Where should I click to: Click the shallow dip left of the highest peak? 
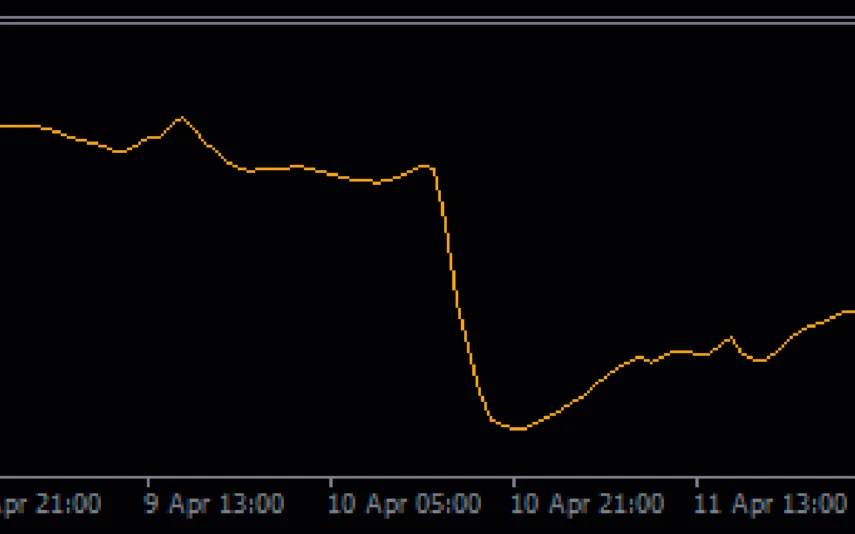coord(120,151)
